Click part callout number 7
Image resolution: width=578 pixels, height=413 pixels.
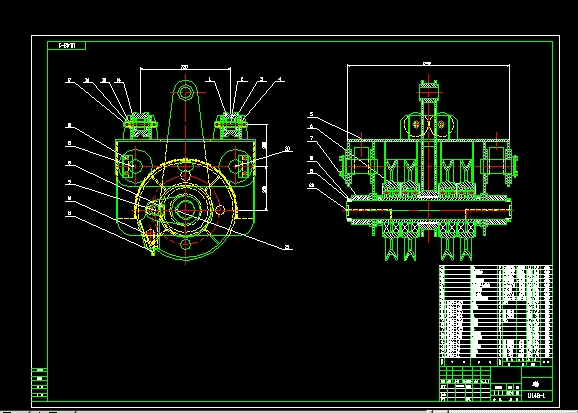[x=311, y=139]
